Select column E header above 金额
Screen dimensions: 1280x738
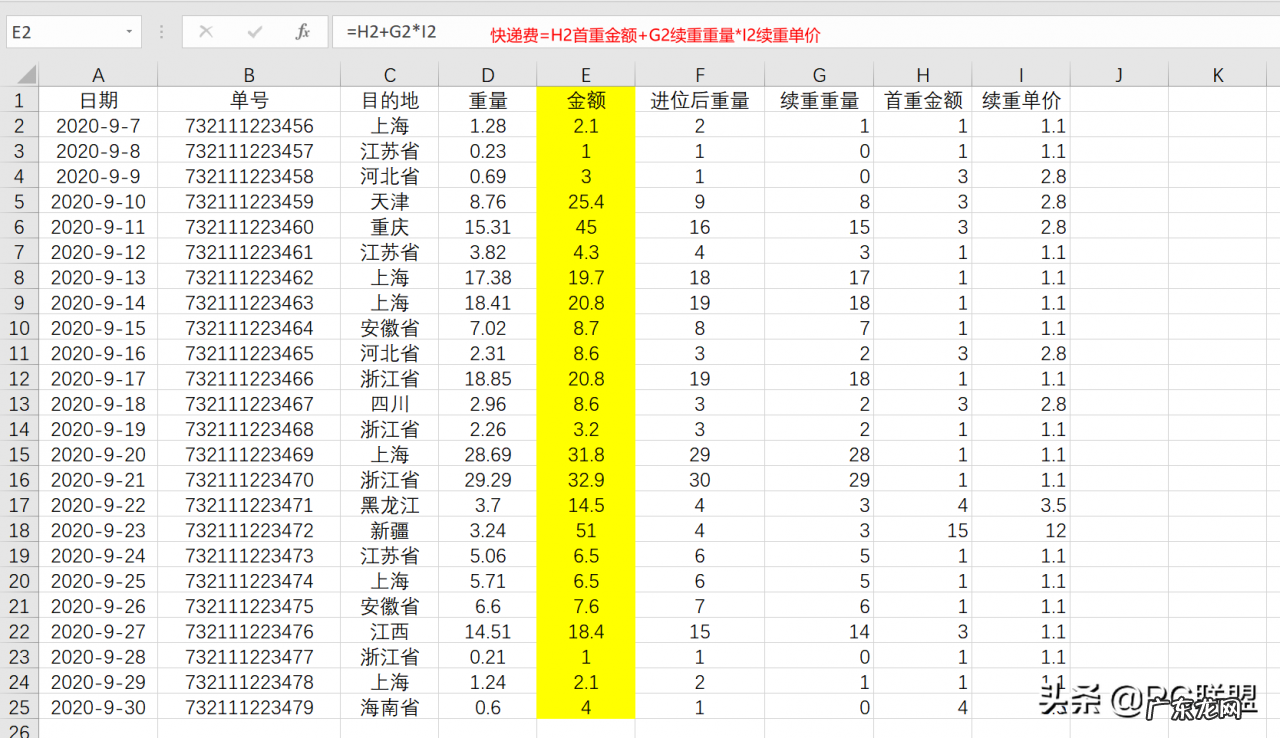585,75
